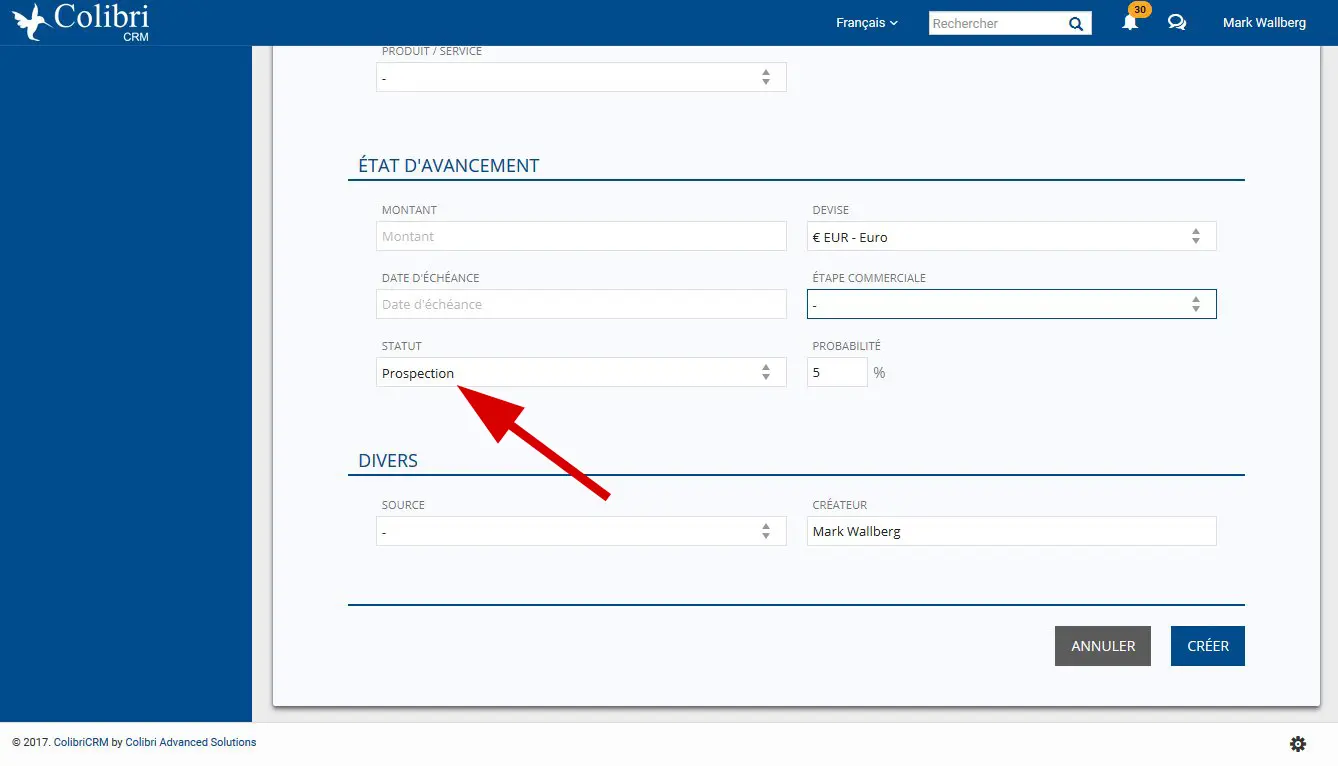The height and width of the screenshot is (766, 1338).
Task: Focus the Montant input field
Action: (x=581, y=236)
